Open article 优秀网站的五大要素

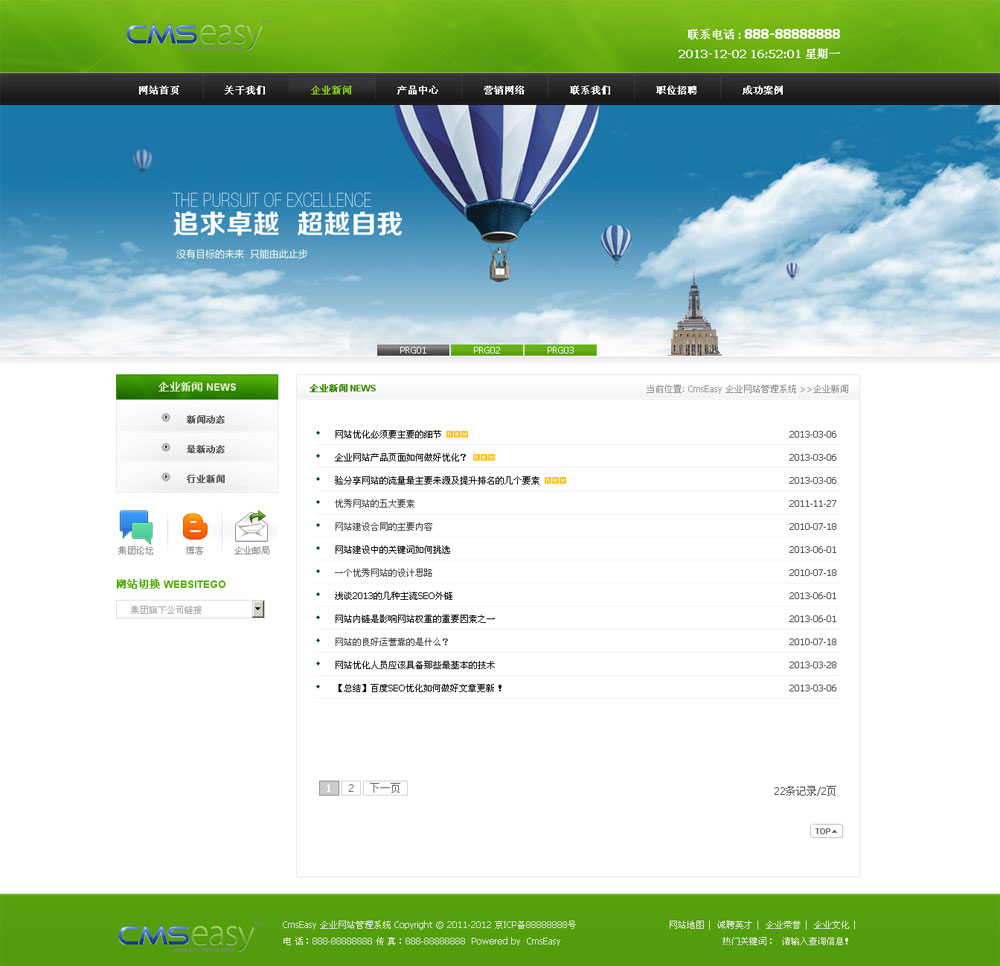(x=374, y=504)
